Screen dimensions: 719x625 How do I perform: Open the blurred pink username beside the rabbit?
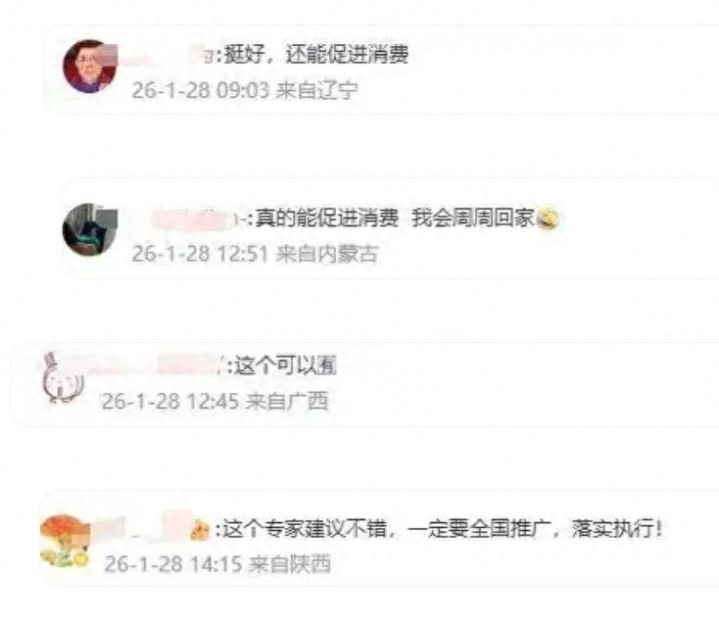point(156,366)
